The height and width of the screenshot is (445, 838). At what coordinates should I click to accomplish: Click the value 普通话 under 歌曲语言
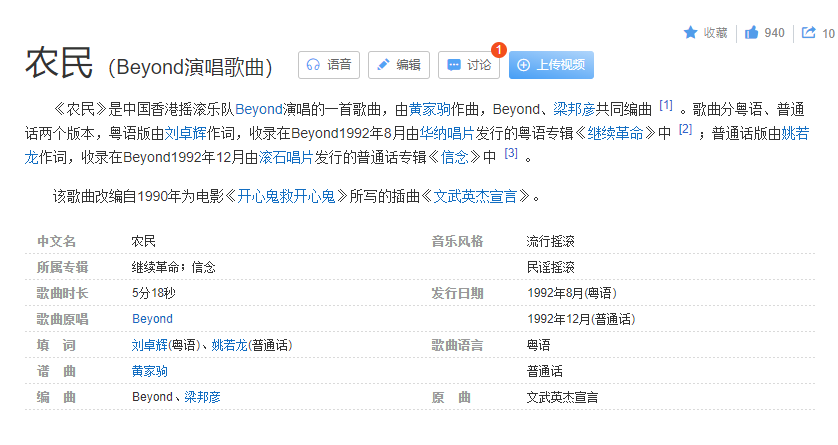(545, 371)
